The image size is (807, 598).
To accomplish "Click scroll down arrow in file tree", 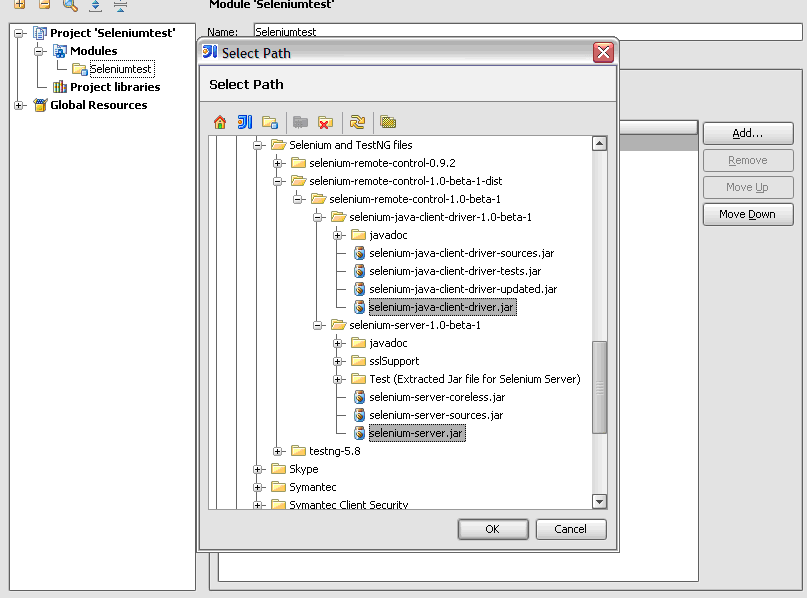I will (x=600, y=501).
